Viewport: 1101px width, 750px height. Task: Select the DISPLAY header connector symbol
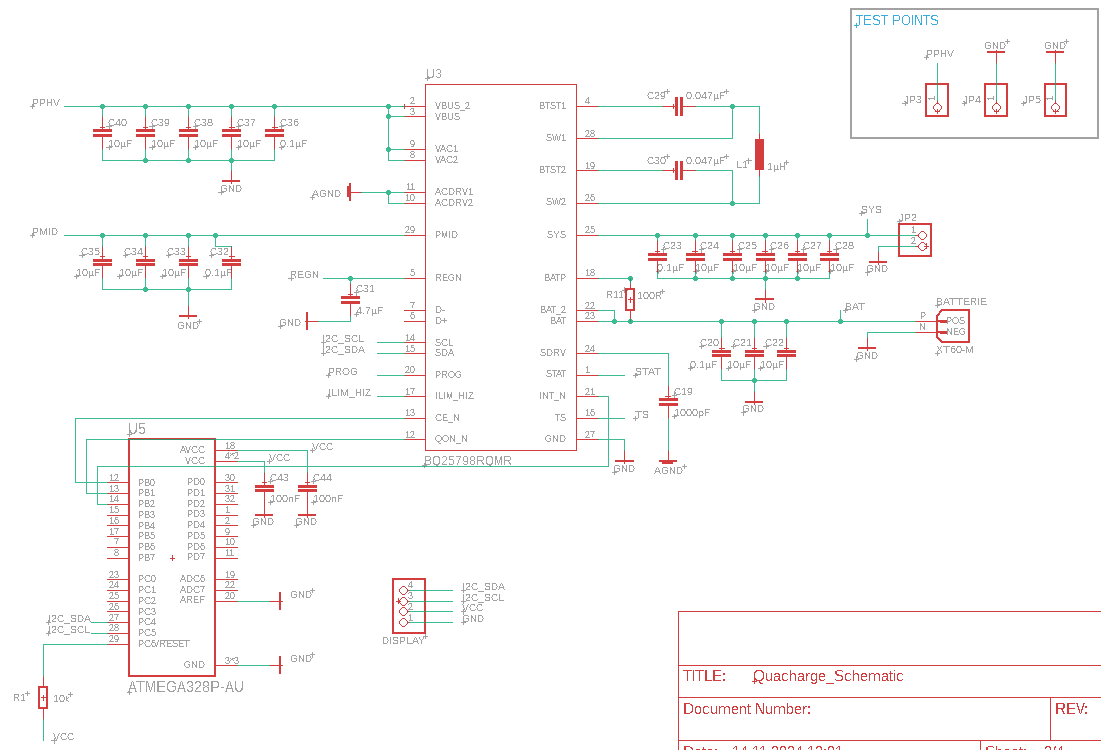[x=409, y=606]
